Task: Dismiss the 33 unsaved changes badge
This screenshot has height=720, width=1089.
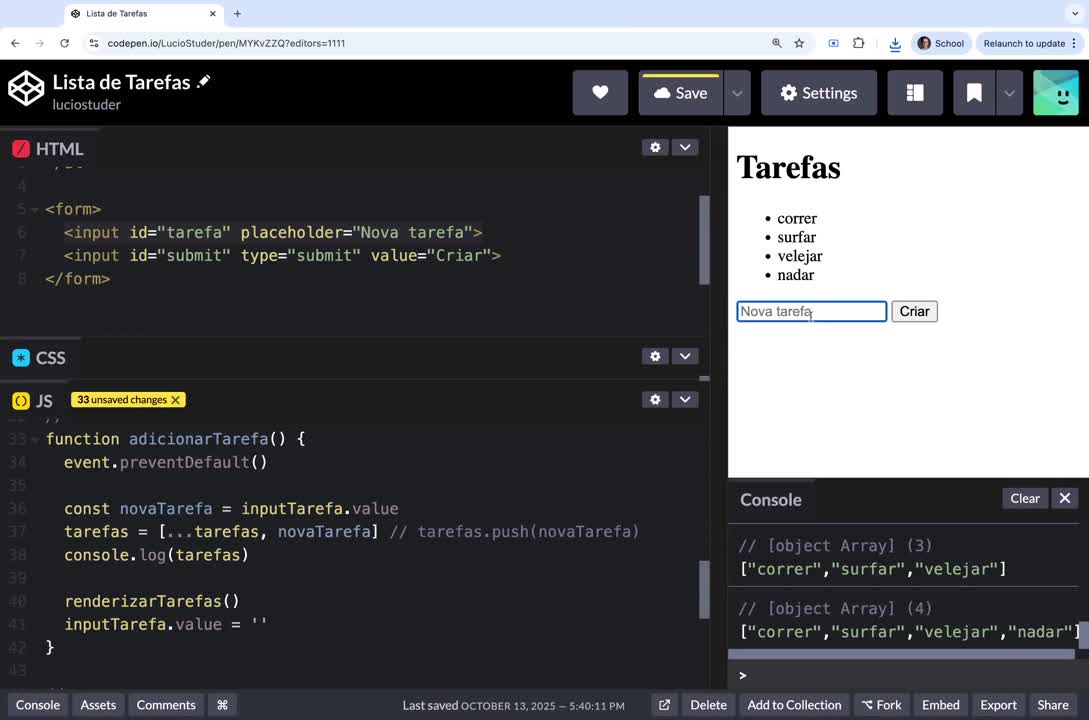Action: pyautogui.click(x=176, y=400)
